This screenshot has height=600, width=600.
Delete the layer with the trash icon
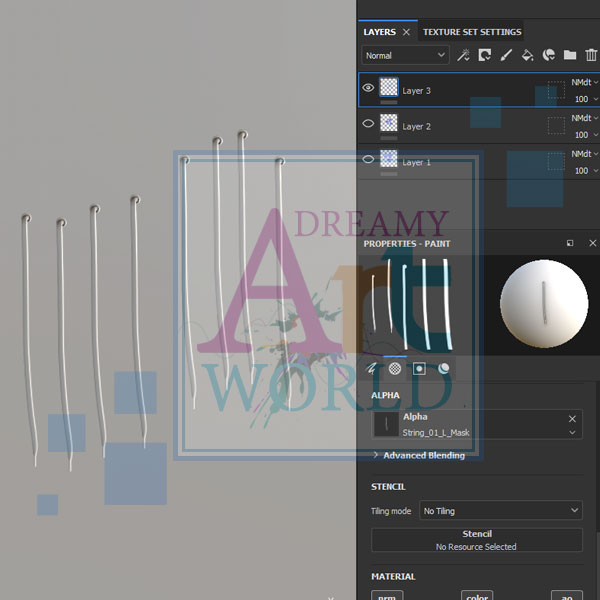pos(591,56)
